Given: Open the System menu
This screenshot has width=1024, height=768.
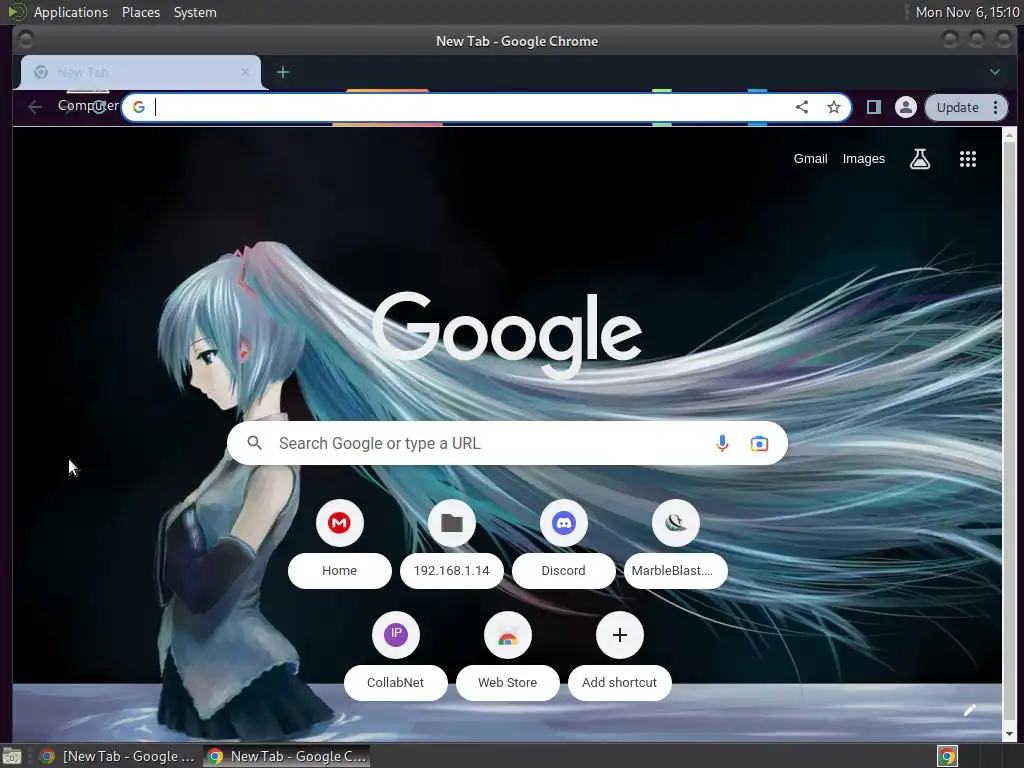Looking at the screenshot, I should pos(195,12).
